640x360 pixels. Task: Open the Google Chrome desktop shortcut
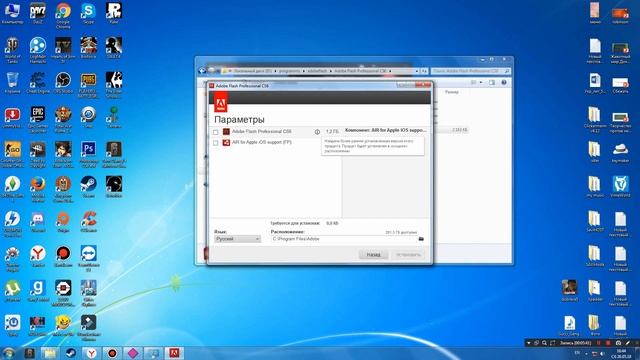point(63,16)
